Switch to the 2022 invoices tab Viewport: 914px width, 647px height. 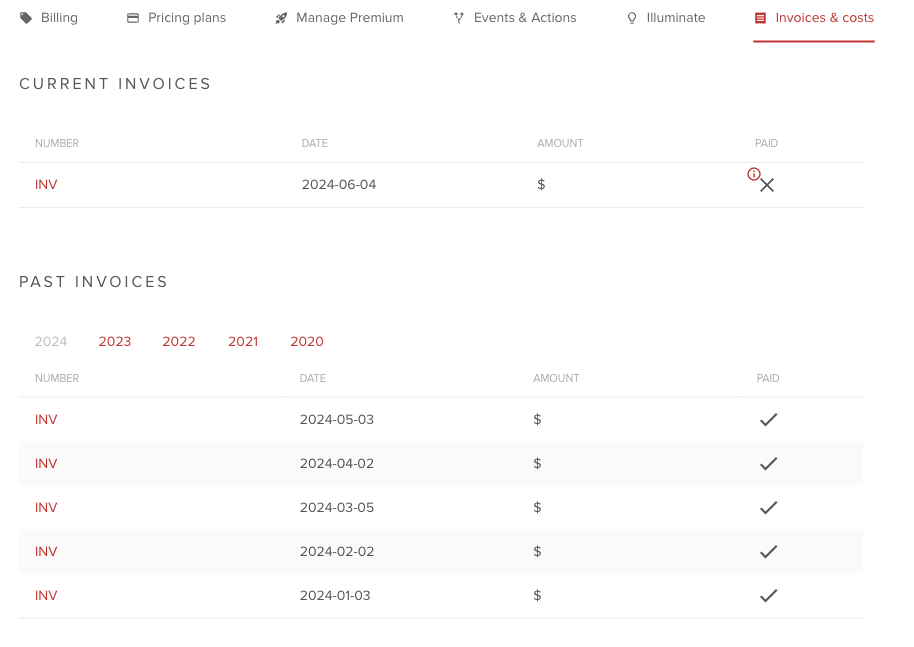coord(178,341)
